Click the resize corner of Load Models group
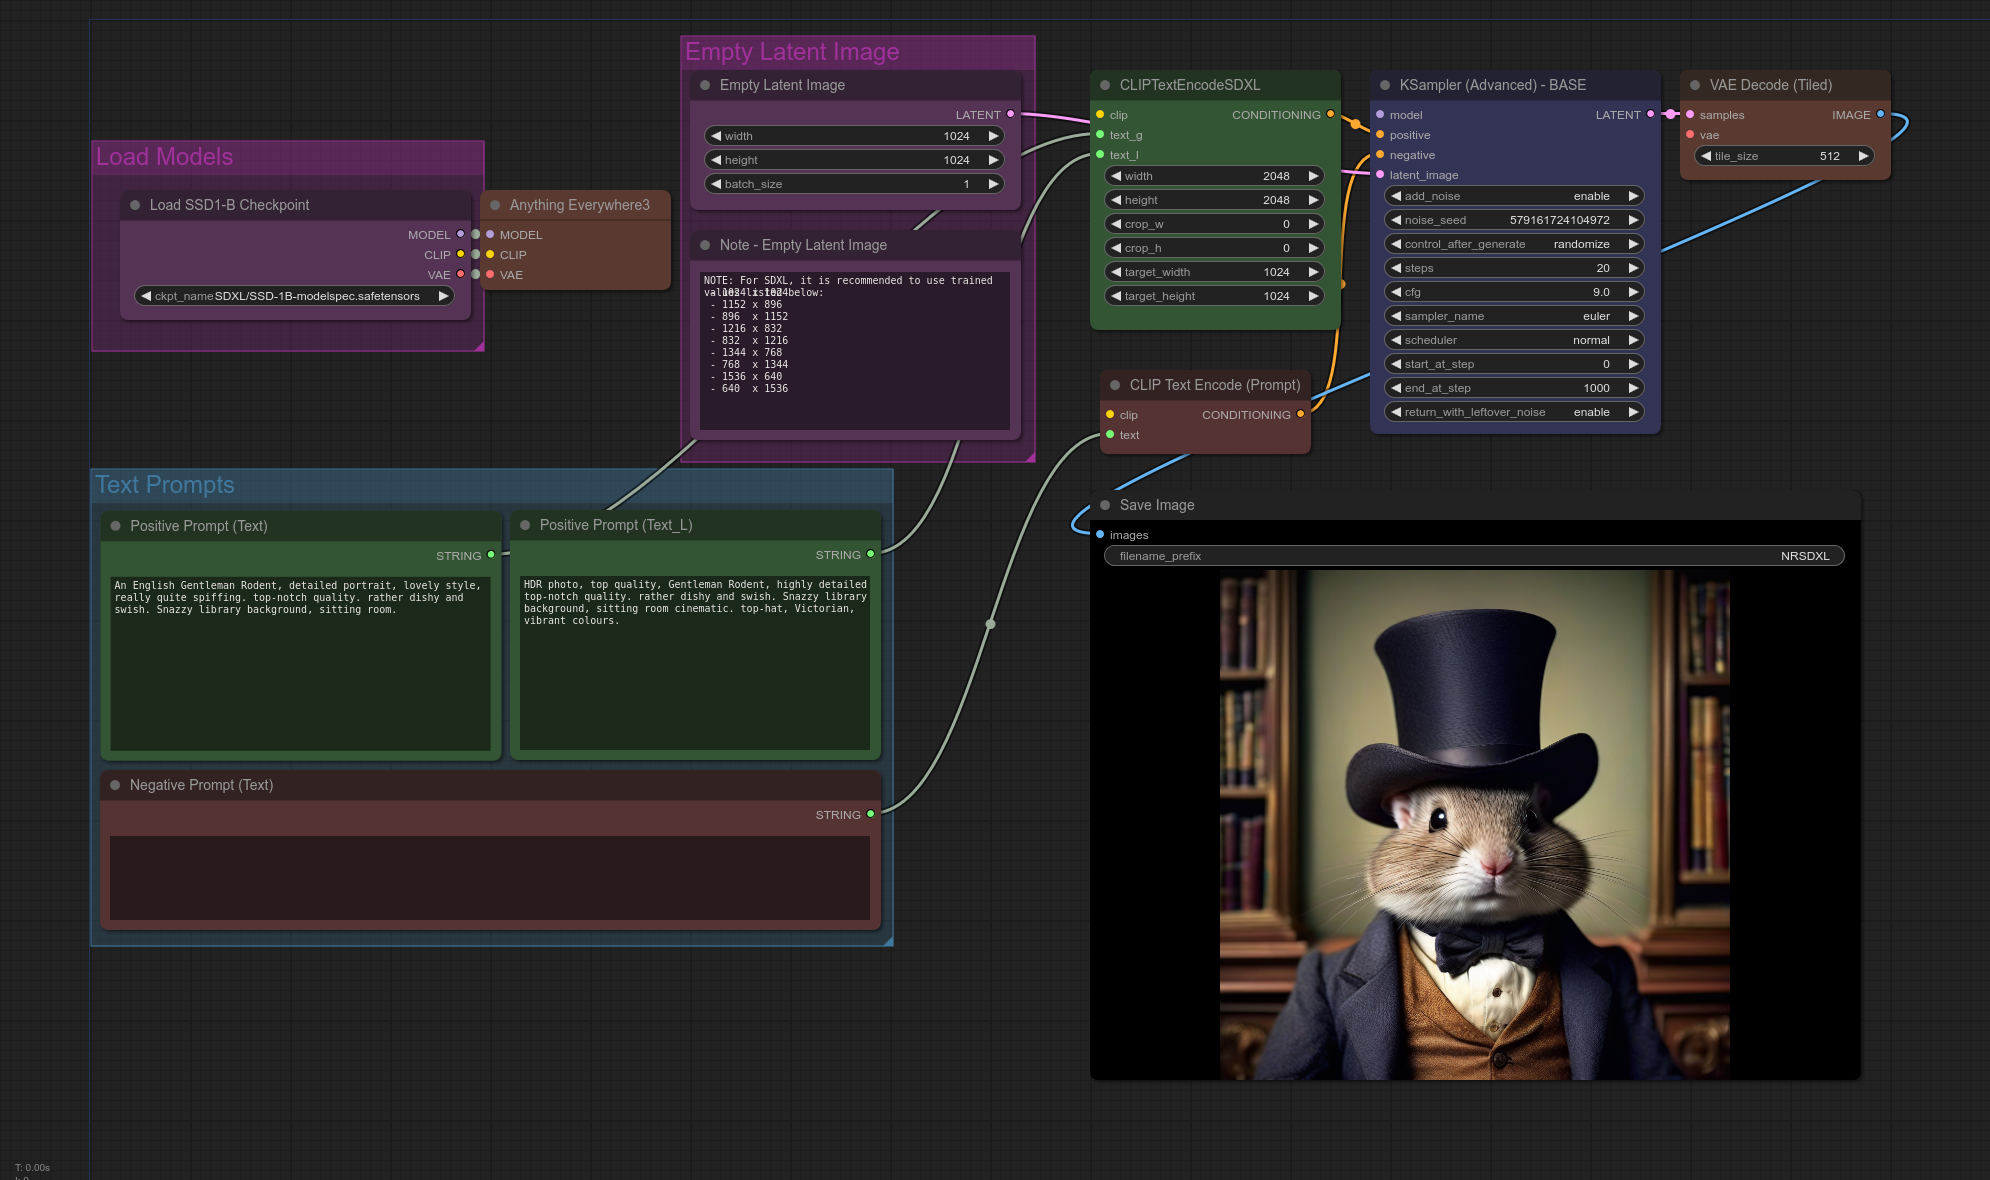The image size is (1990, 1180). [479, 346]
